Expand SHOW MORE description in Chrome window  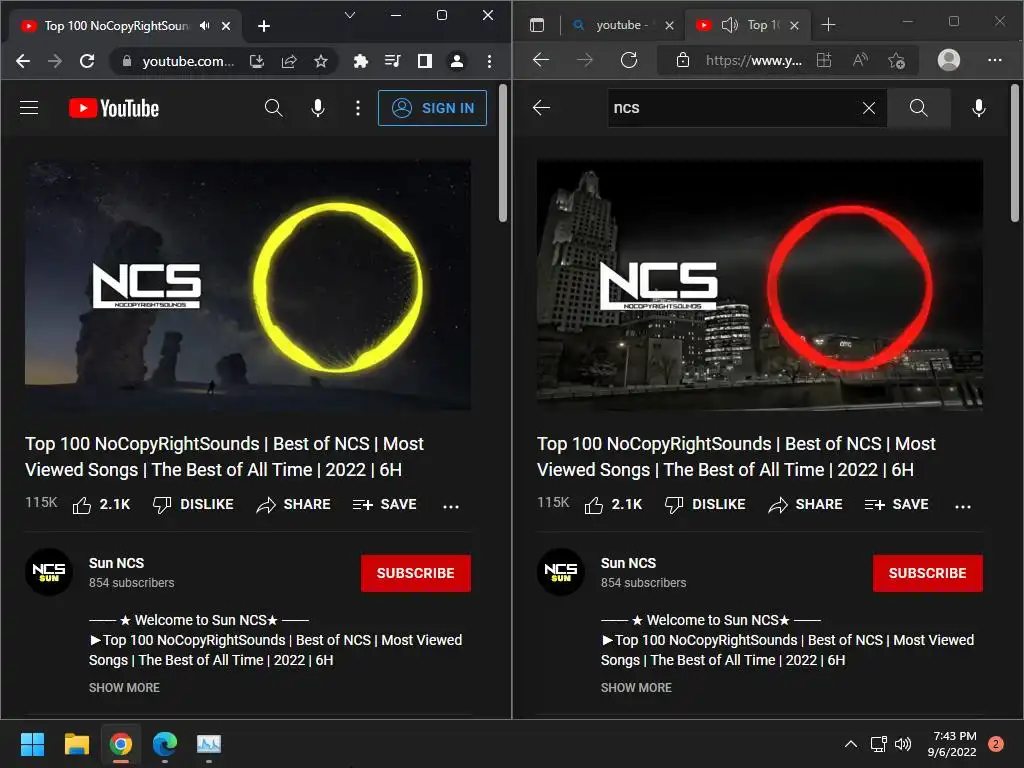point(124,688)
